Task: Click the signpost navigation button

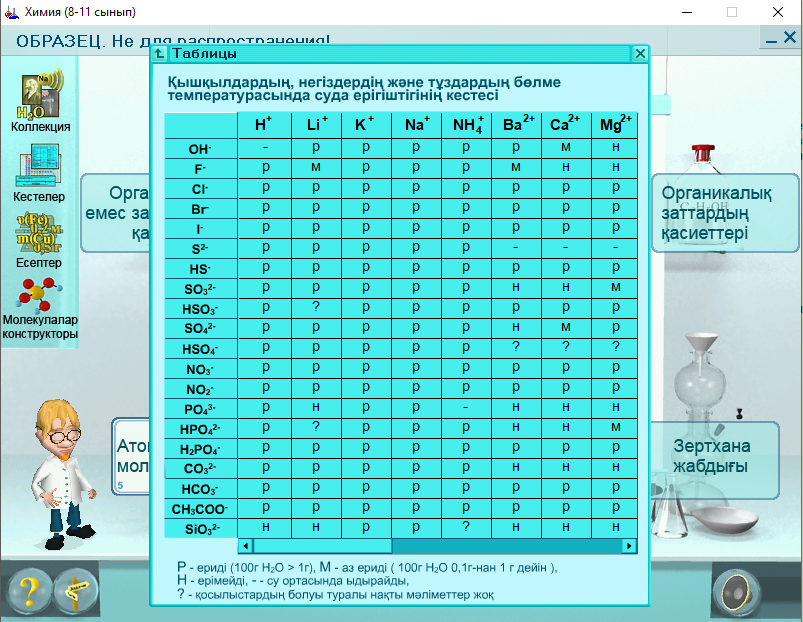Action: point(76,593)
